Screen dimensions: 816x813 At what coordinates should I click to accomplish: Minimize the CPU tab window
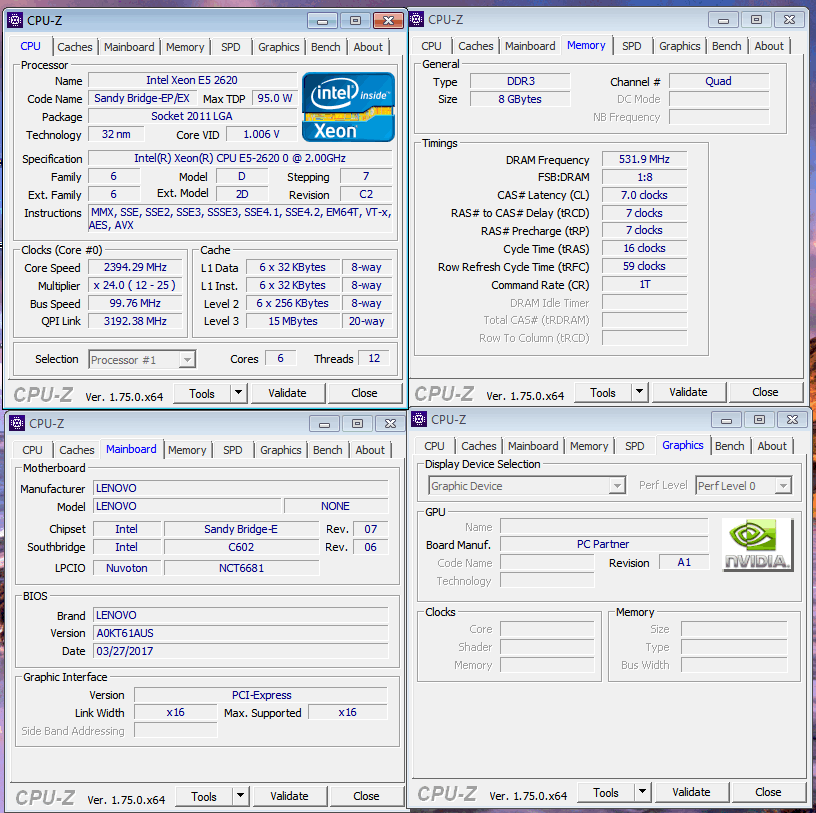tap(323, 21)
